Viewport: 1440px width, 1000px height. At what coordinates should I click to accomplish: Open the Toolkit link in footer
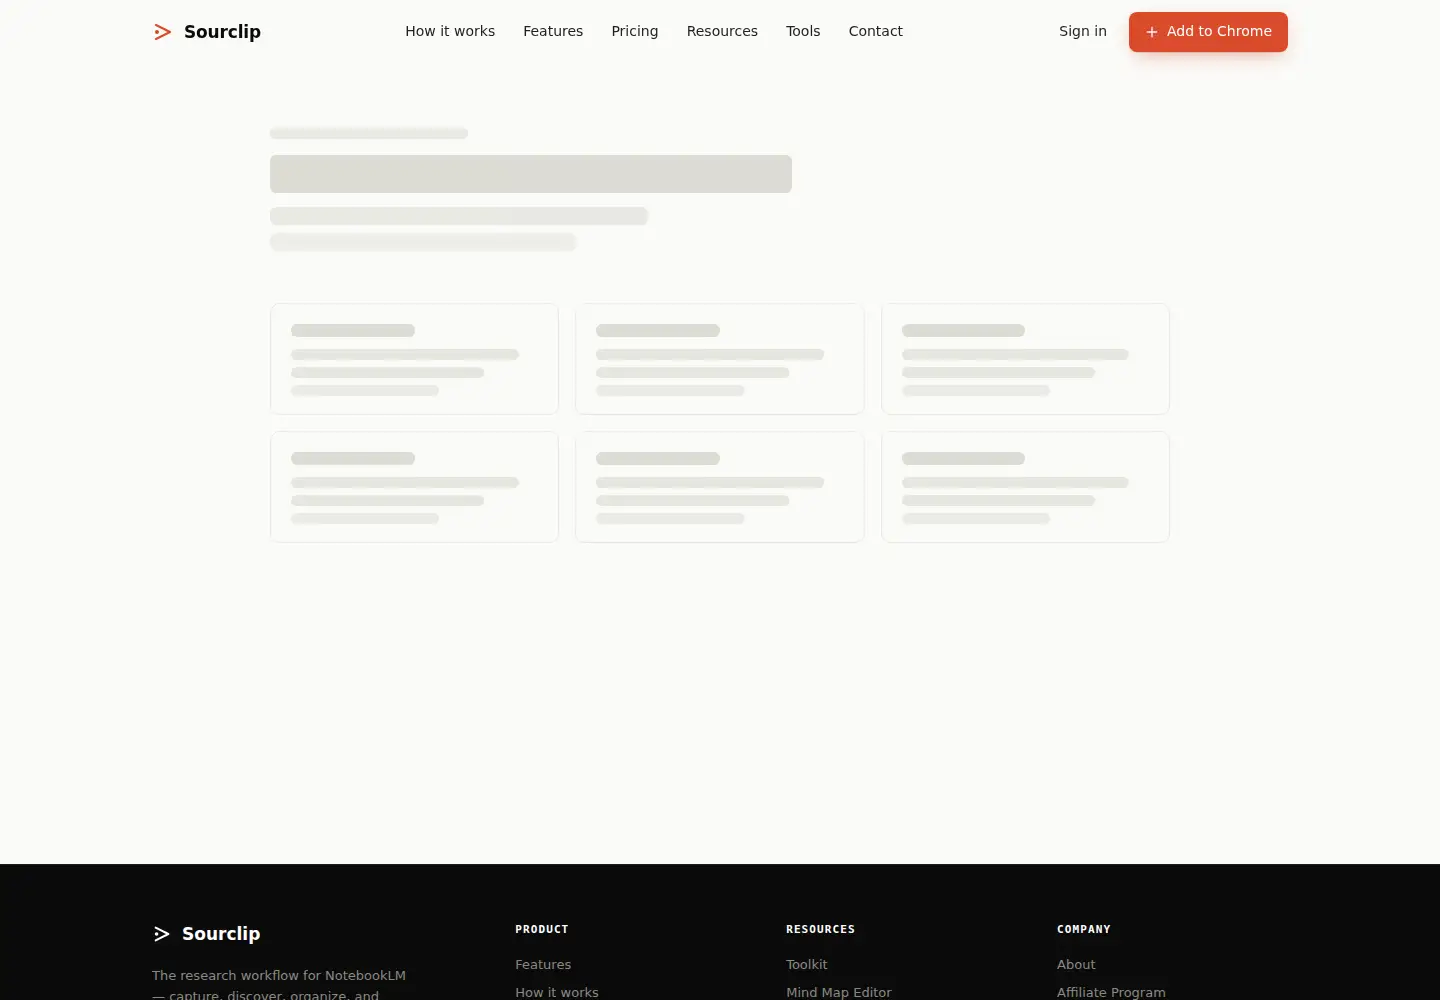807,965
